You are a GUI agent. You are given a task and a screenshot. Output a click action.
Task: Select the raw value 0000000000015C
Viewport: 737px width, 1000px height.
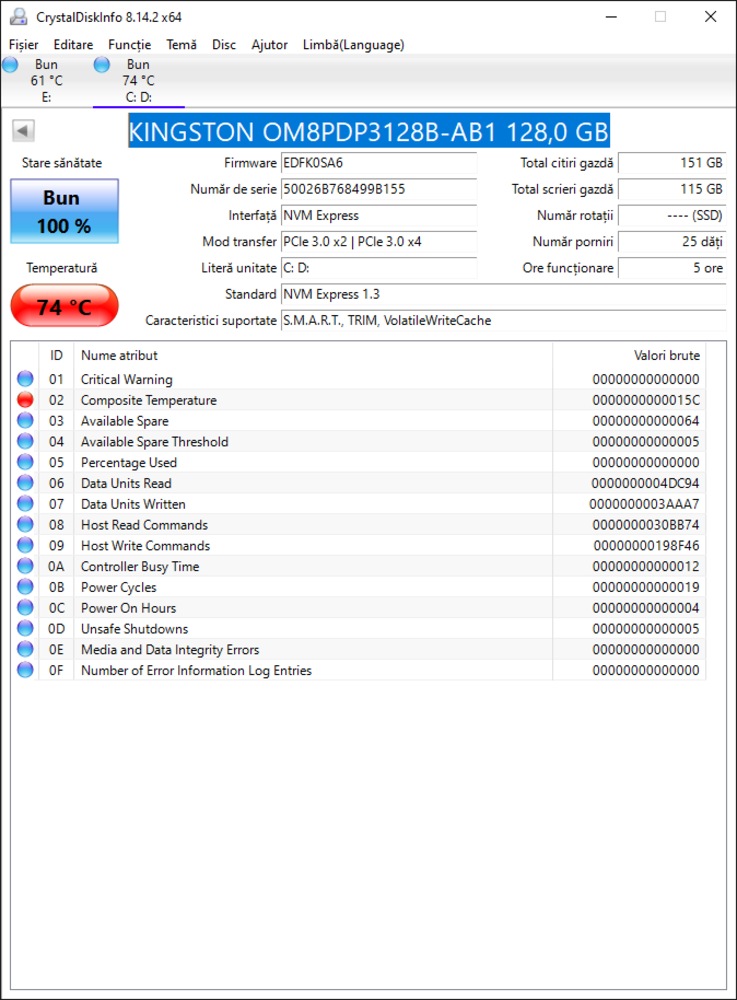tap(646, 400)
